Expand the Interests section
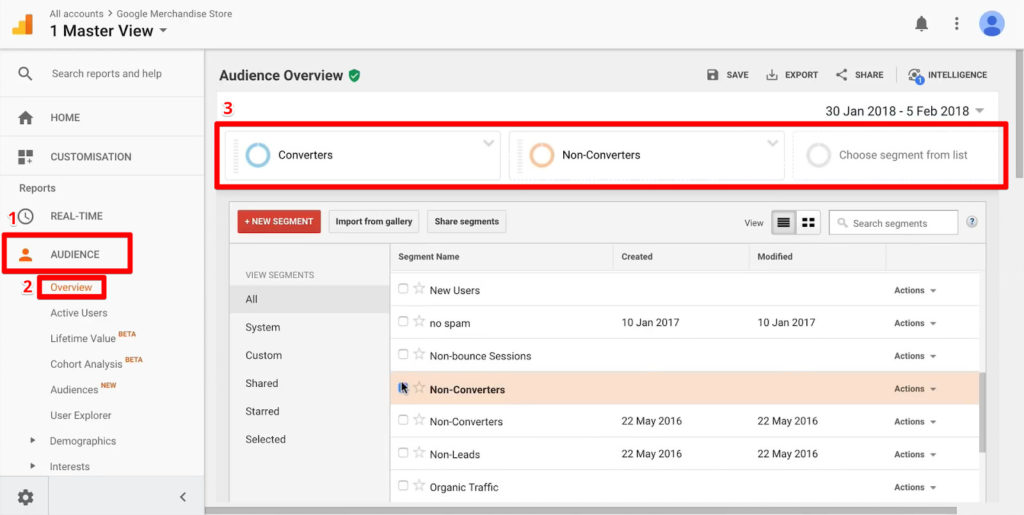The image size is (1024, 515). coord(33,466)
